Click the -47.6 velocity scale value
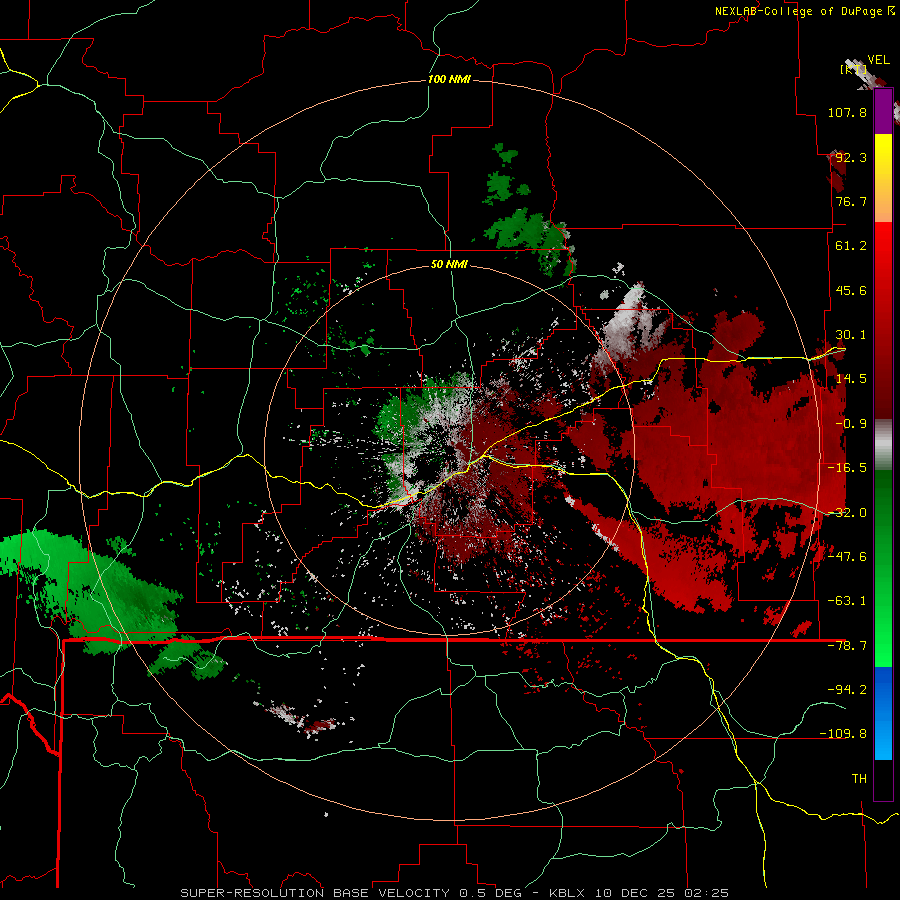The image size is (900, 900). [847, 557]
